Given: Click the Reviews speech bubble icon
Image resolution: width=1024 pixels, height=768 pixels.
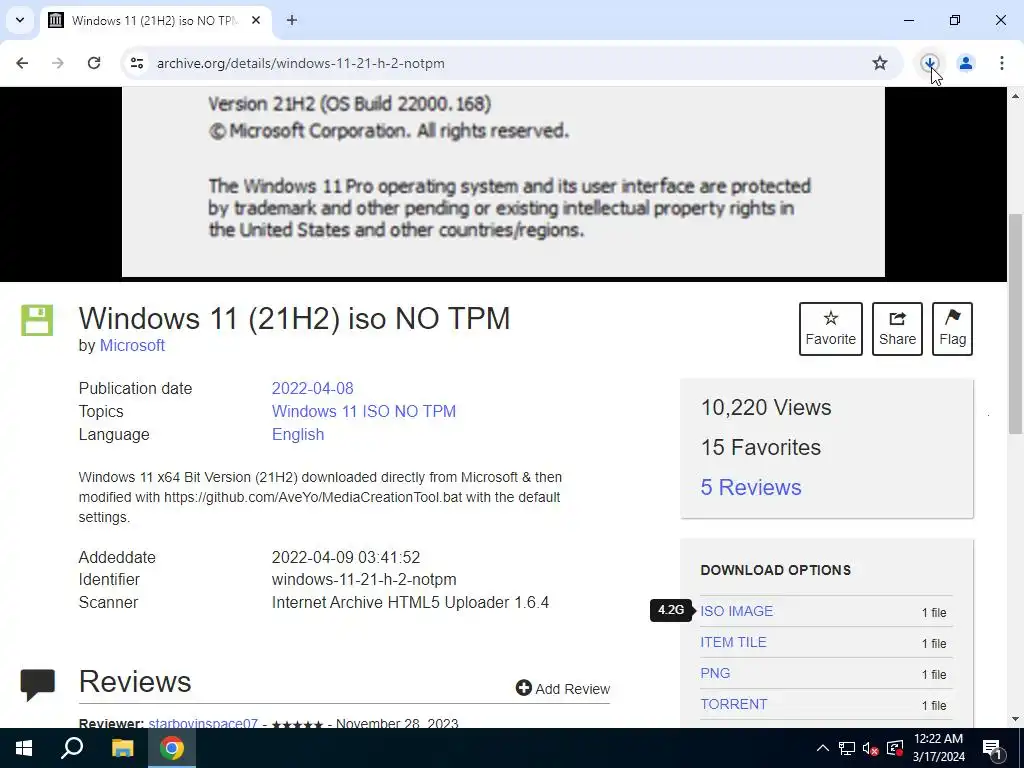Looking at the screenshot, I should (x=37, y=684).
